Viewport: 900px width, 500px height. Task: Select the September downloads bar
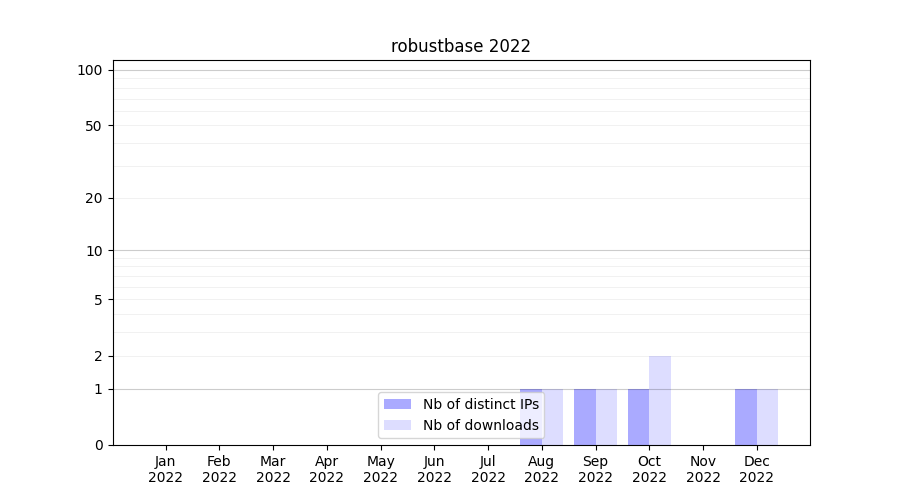click(606, 416)
